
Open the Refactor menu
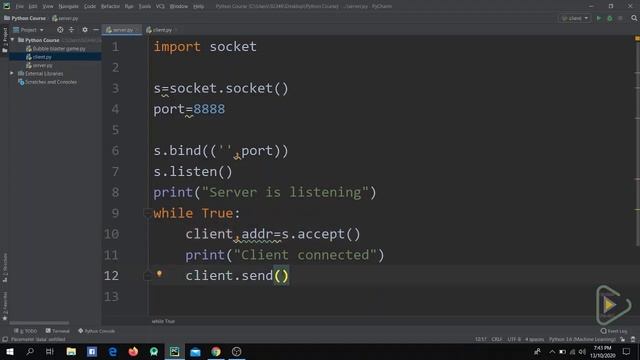pos(110,7)
